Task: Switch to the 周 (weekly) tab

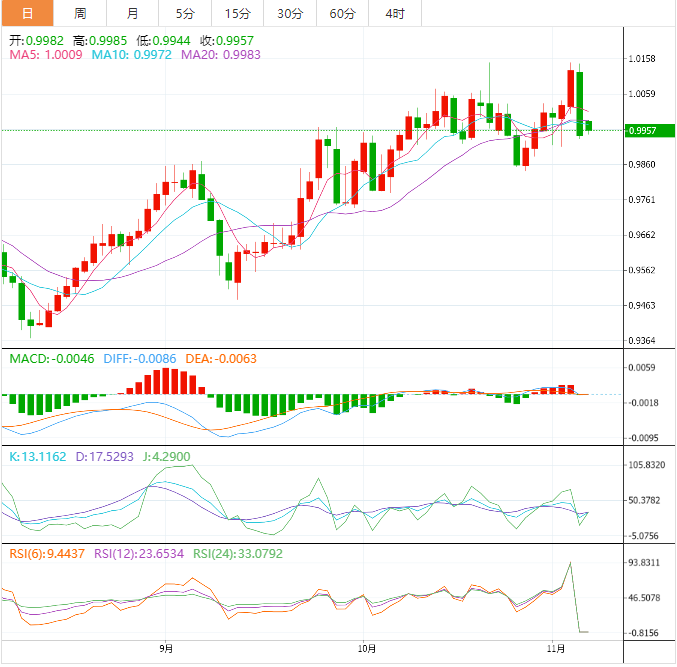Action: click(80, 13)
